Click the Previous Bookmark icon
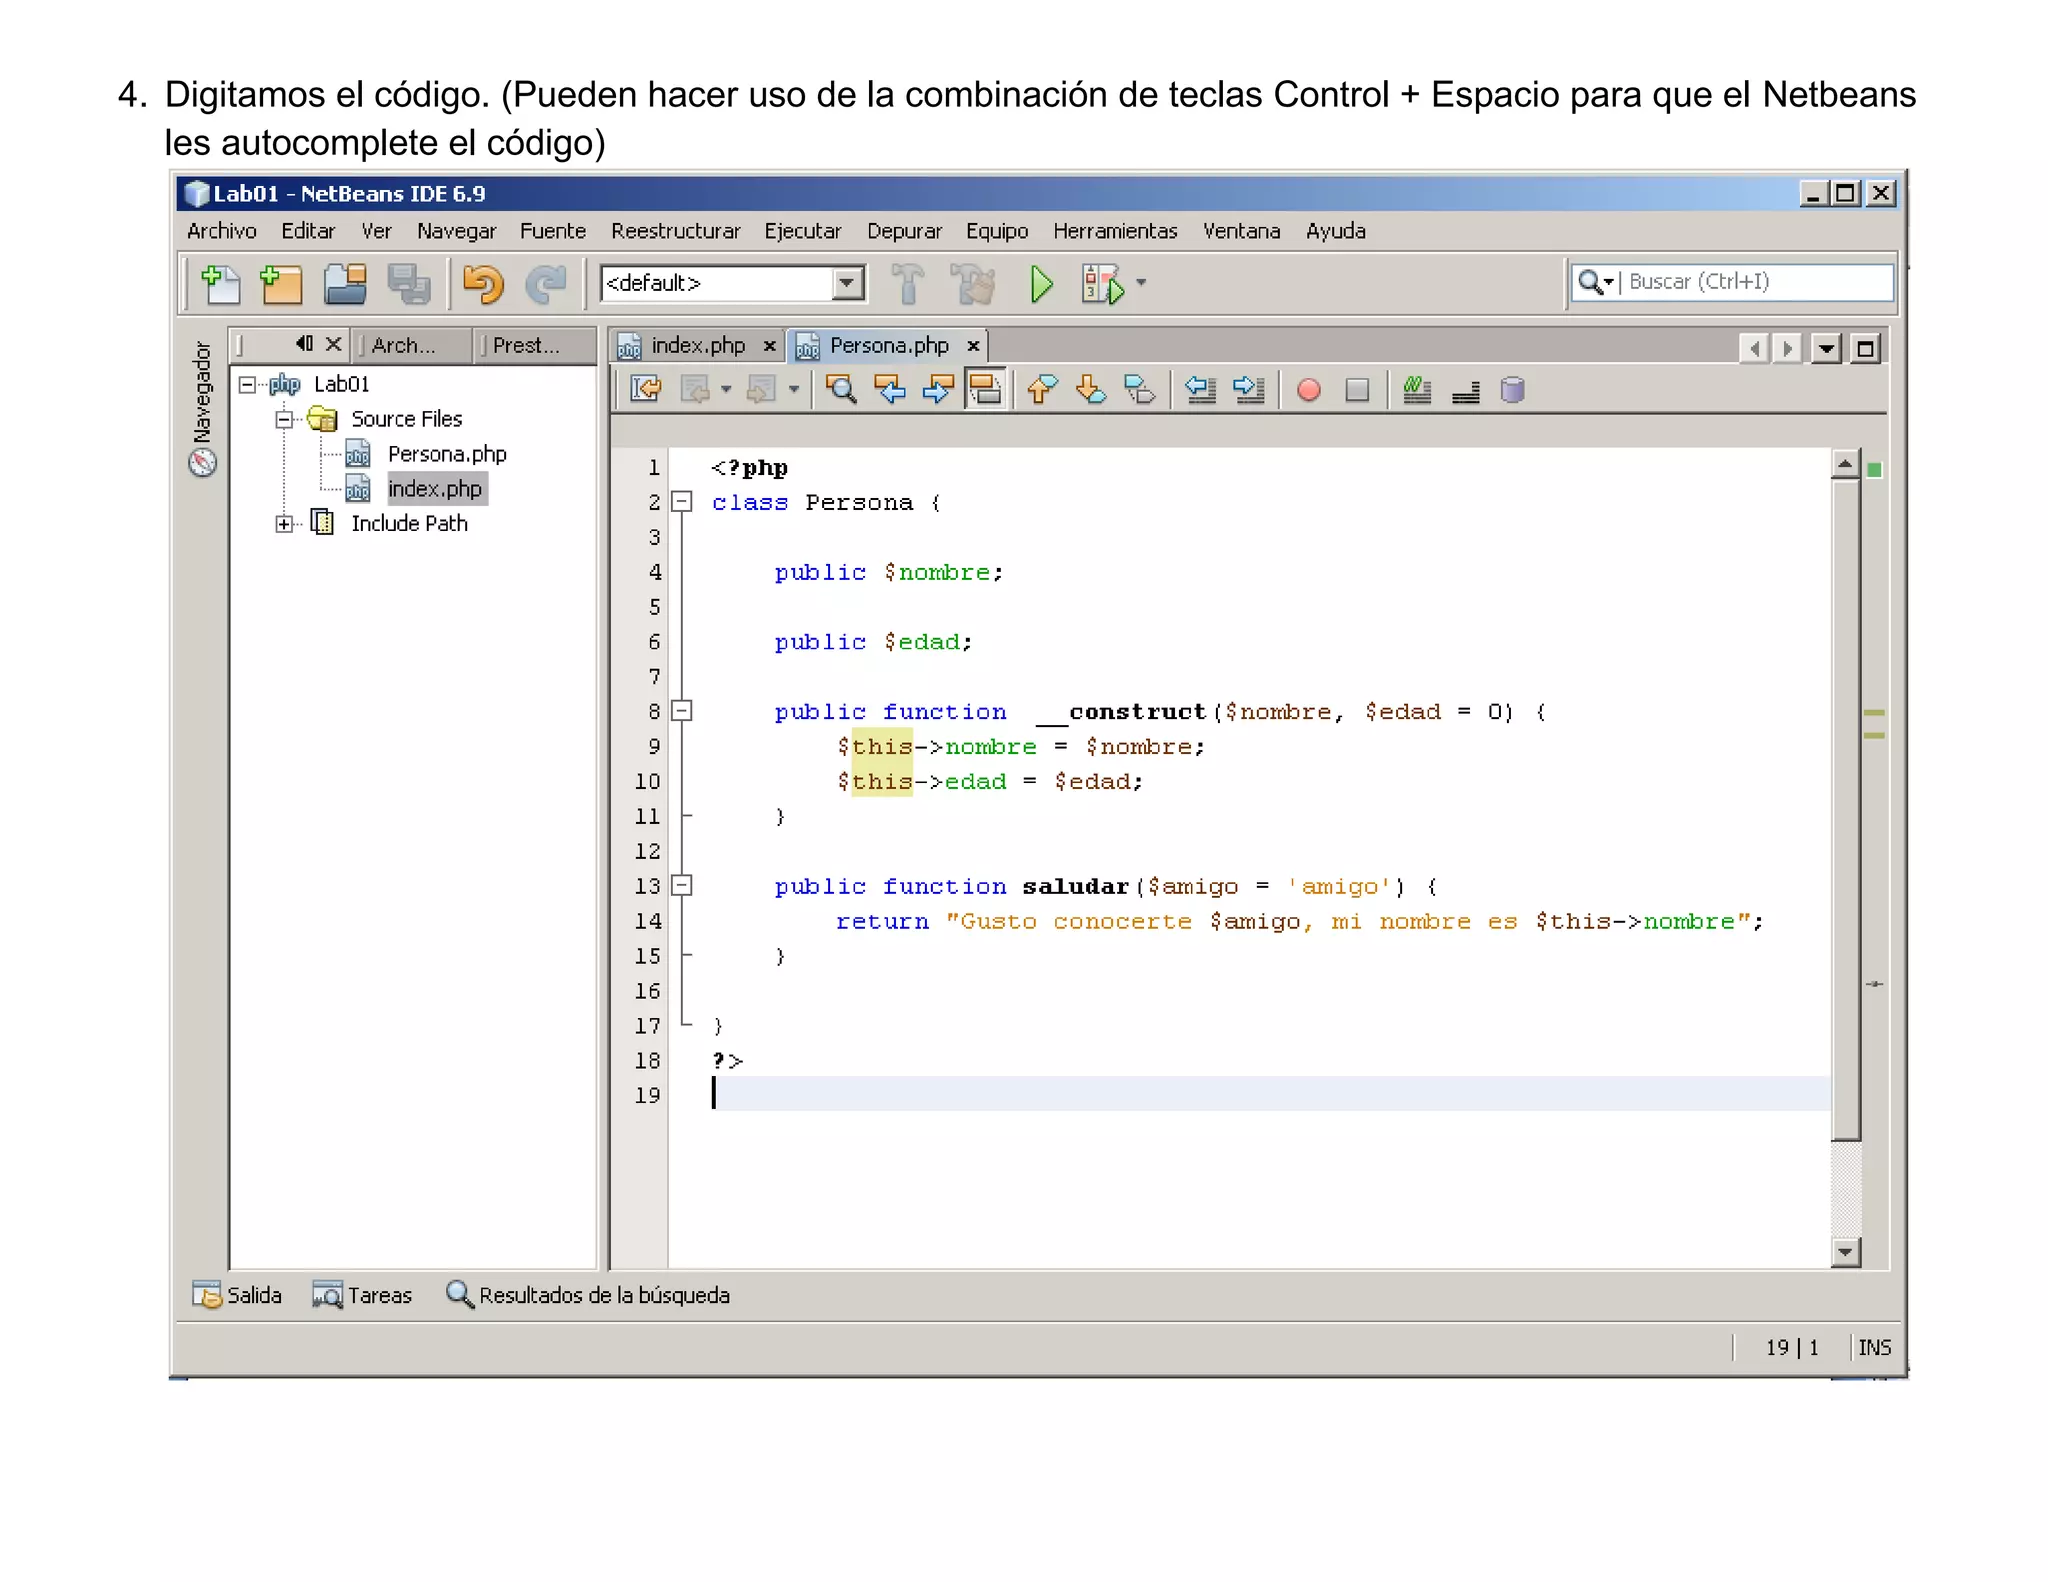Viewport: 2048px width, 1582px height. (1042, 390)
